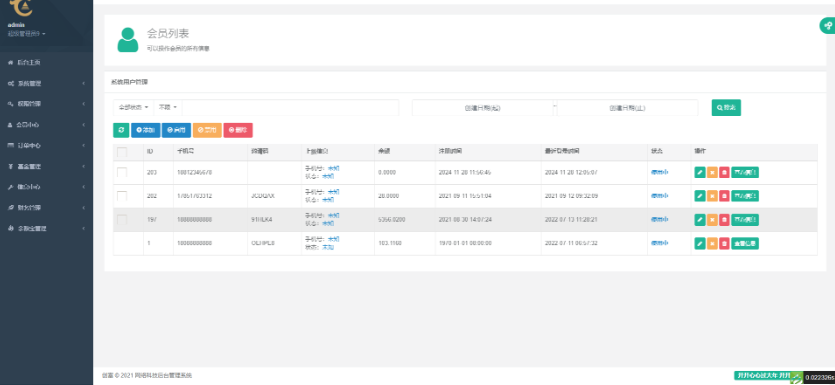Tick the checkbox for member ID 203

tap(122, 173)
